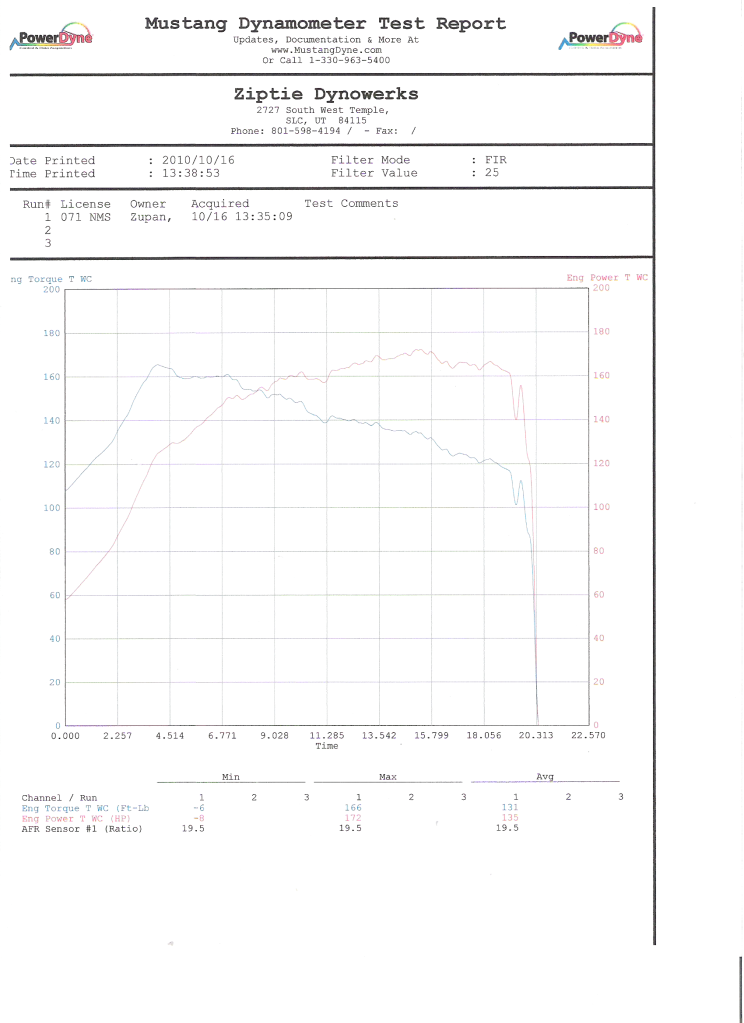This screenshot has height=1023, width=744.
Task: Select the minimum power value '-8'
Action: pos(199,818)
